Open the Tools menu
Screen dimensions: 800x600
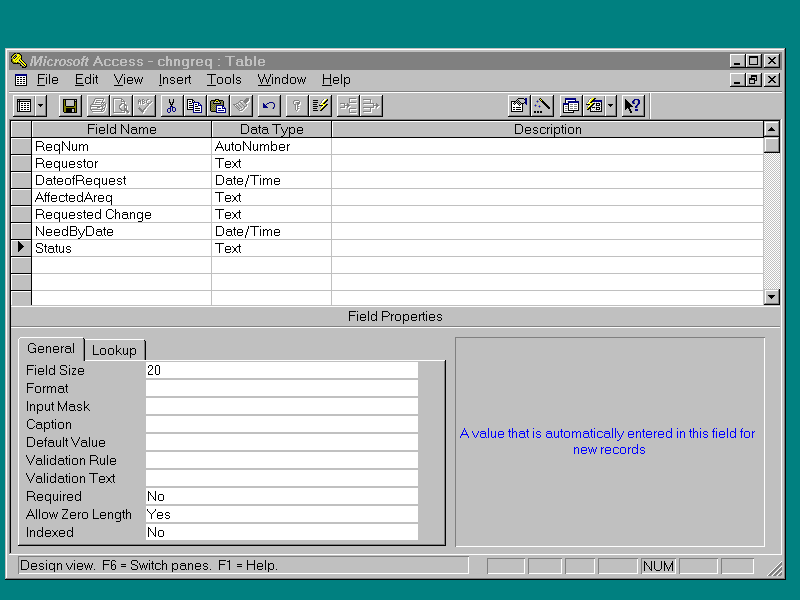[x=224, y=80]
